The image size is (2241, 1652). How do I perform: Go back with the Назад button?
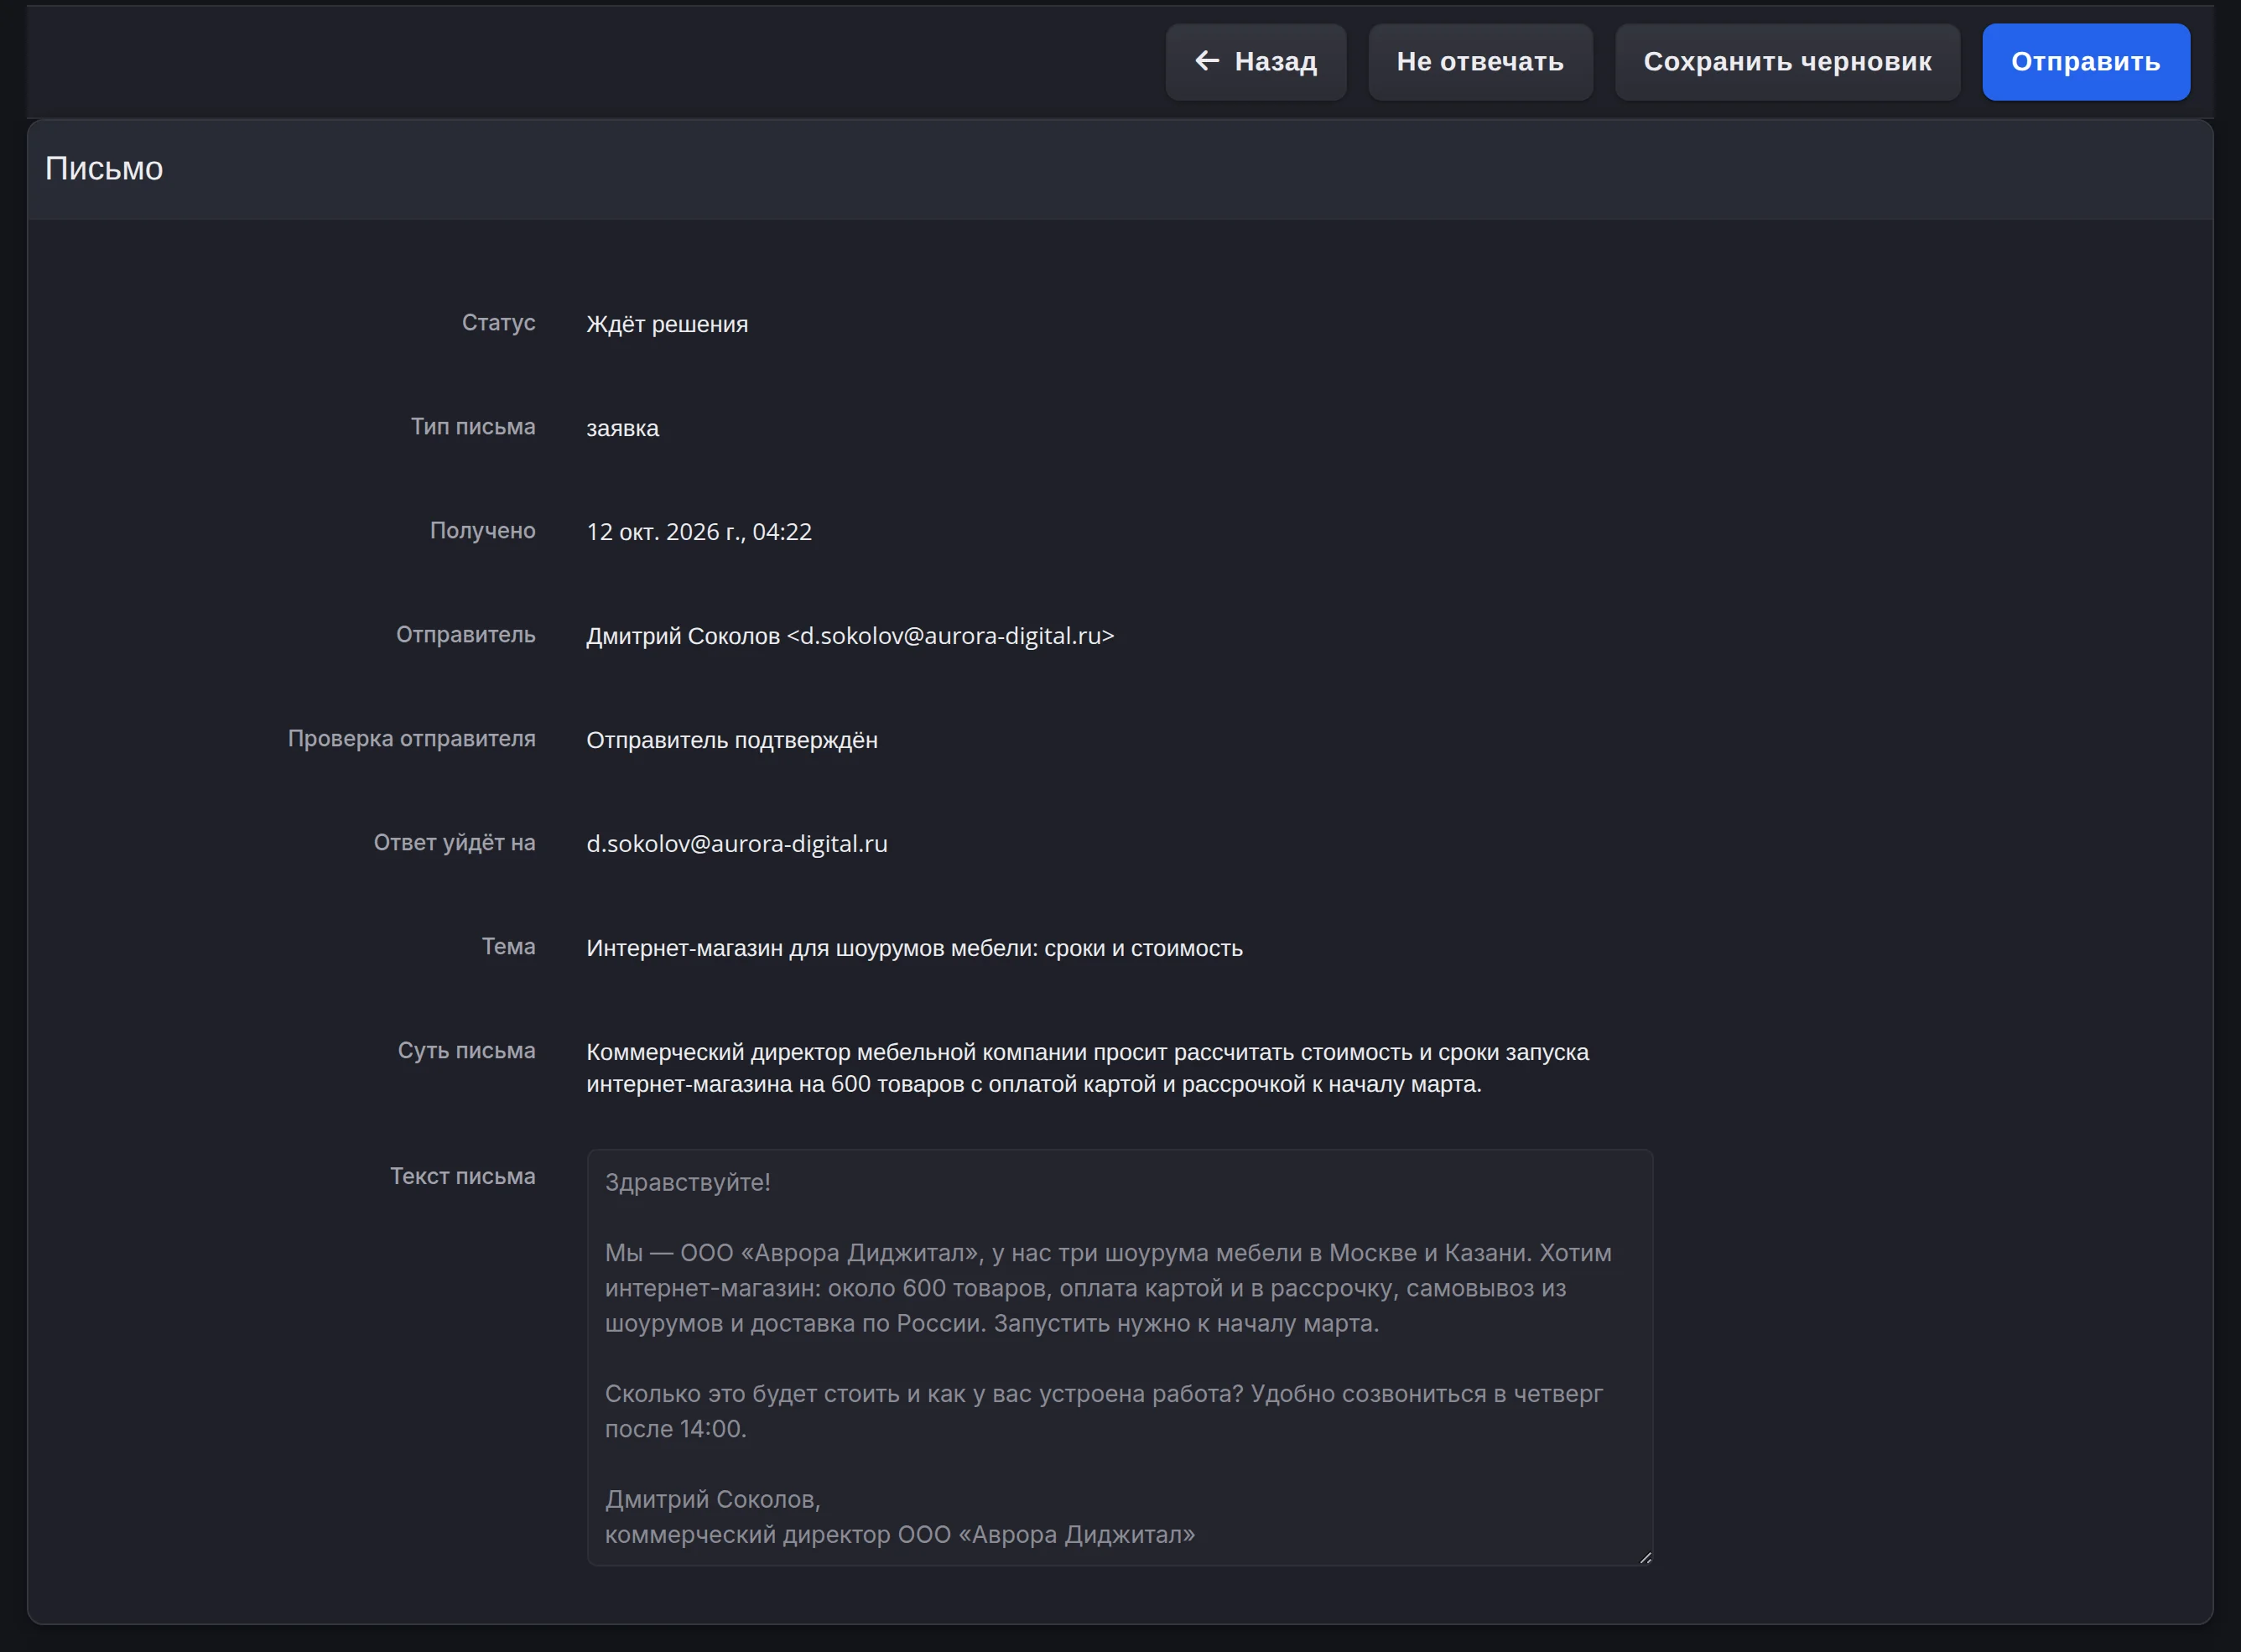coord(1255,62)
